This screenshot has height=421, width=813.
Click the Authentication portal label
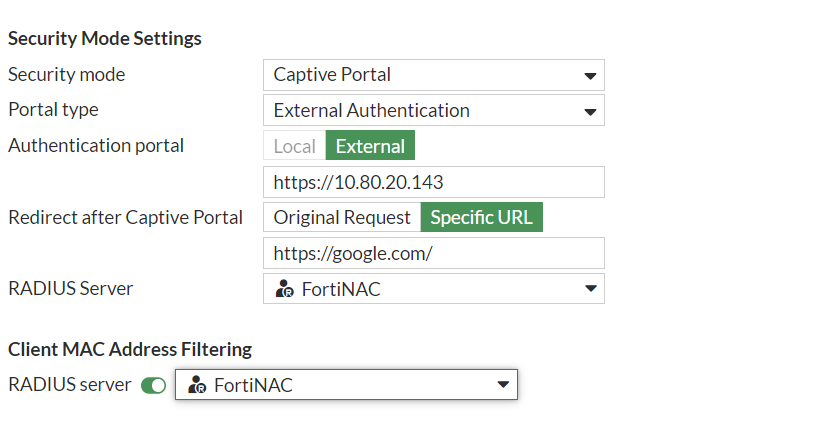[x=96, y=145]
